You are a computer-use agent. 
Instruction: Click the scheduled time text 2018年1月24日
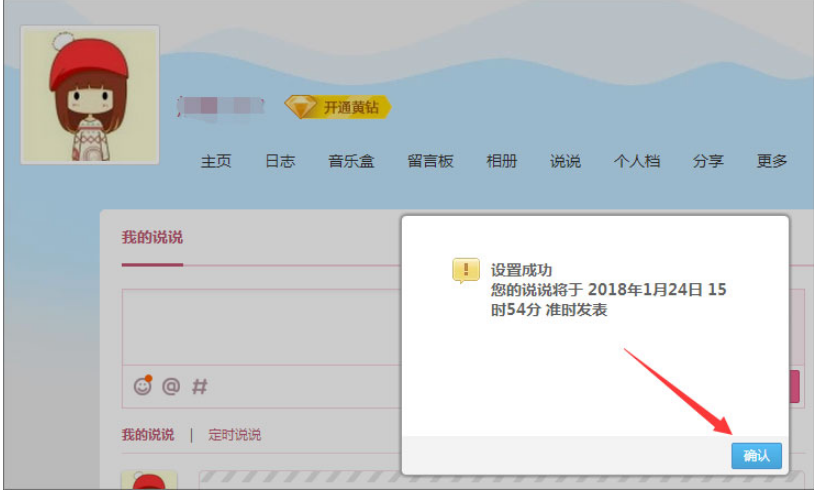point(646,290)
